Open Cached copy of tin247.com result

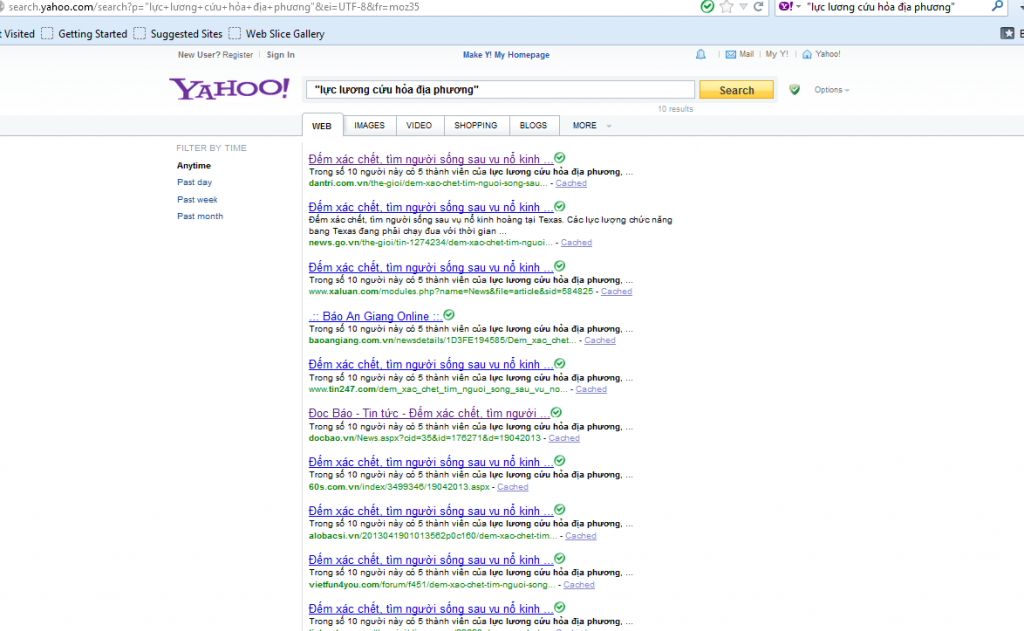pos(591,389)
